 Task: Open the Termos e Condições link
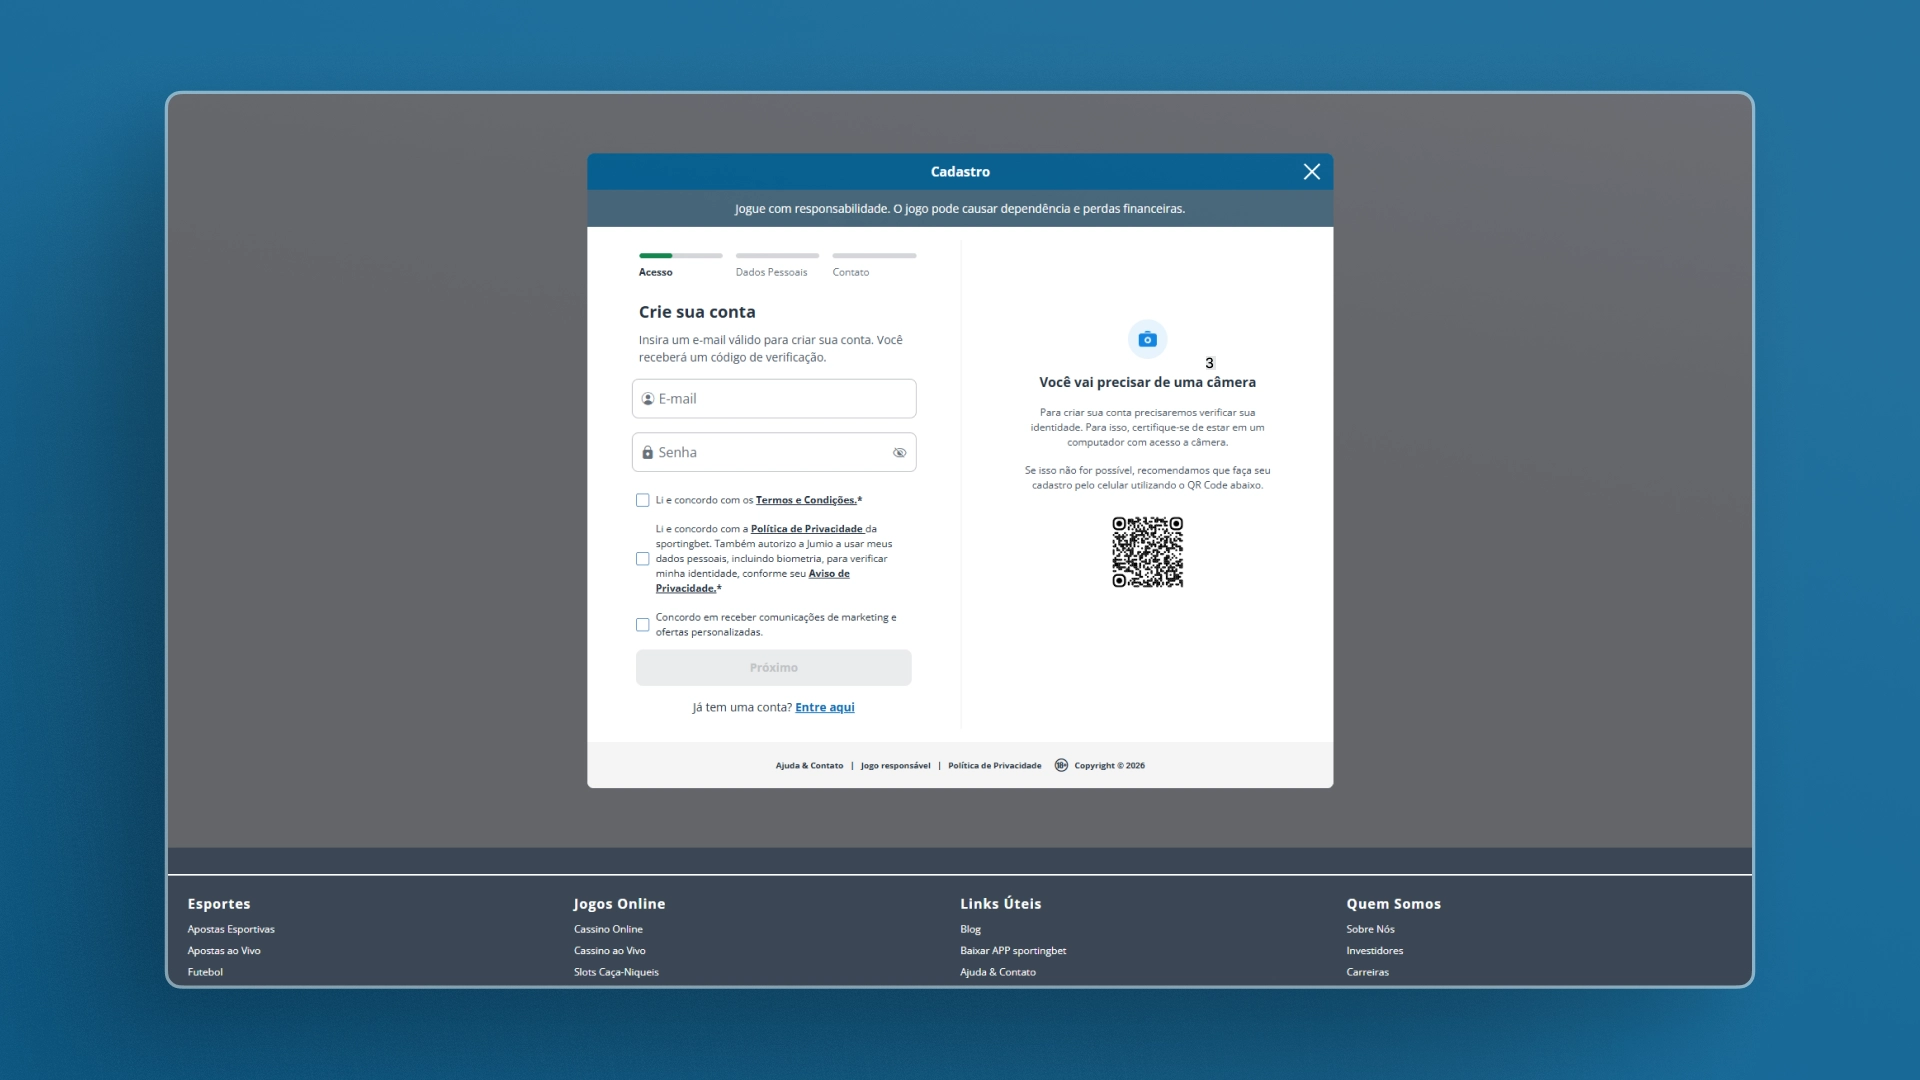click(806, 501)
